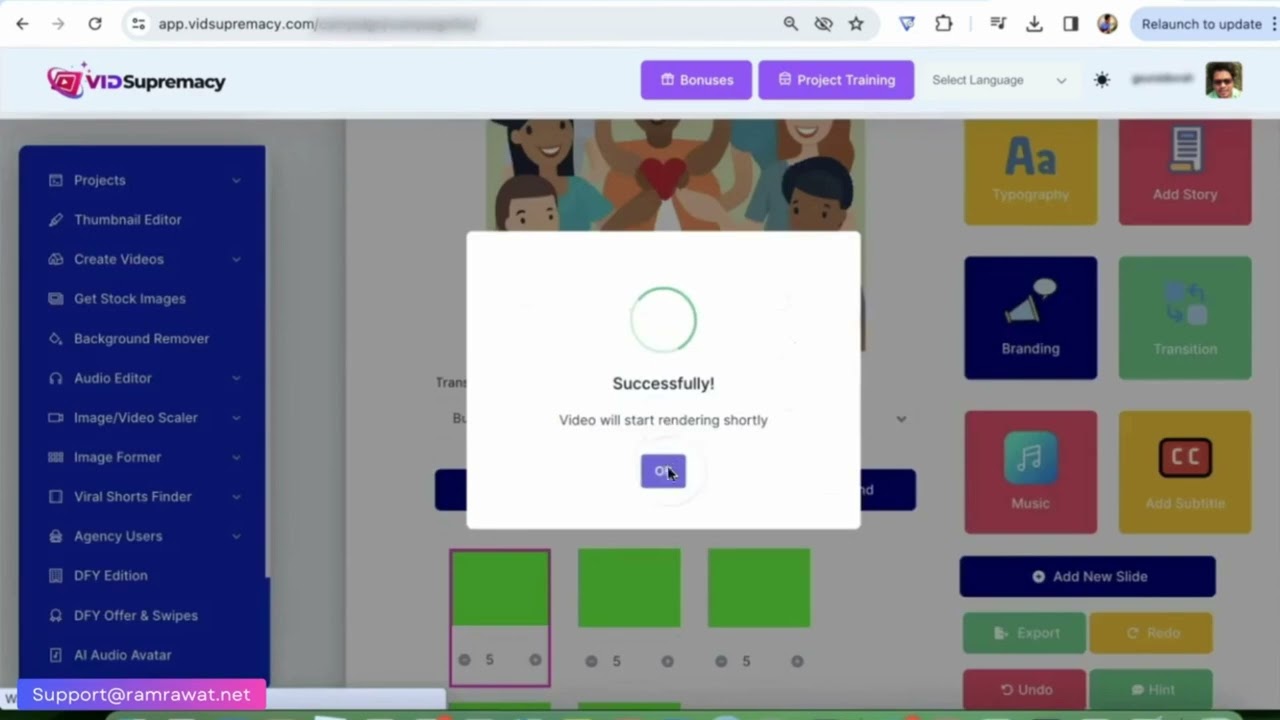Toggle light/dark theme sun icon
The height and width of the screenshot is (720, 1280).
click(1102, 80)
